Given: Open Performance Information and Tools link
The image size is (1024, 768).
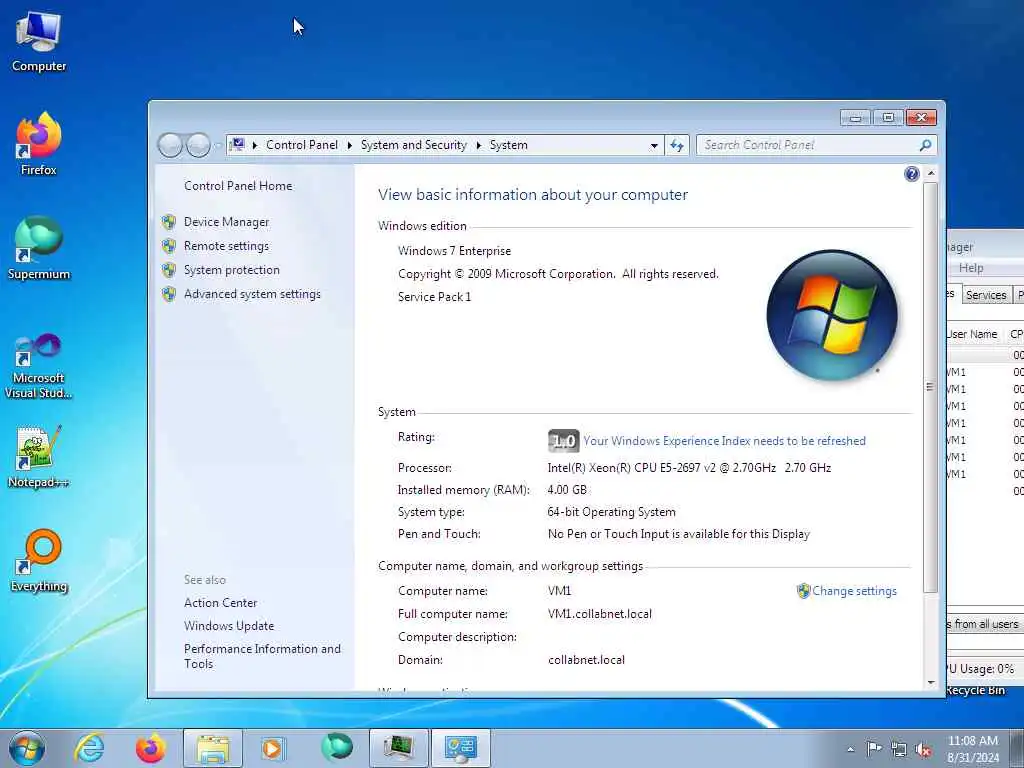Looking at the screenshot, I should 262,656.
